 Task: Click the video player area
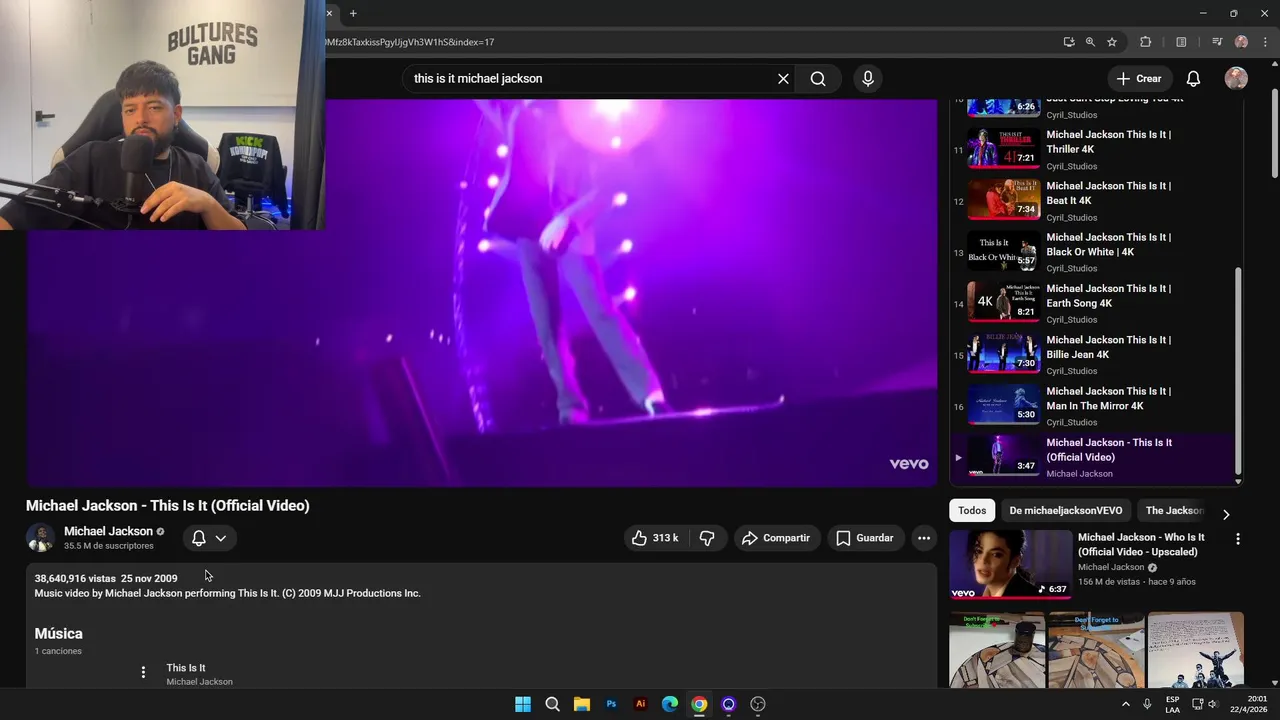pyautogui.click(x=481, y=292)
